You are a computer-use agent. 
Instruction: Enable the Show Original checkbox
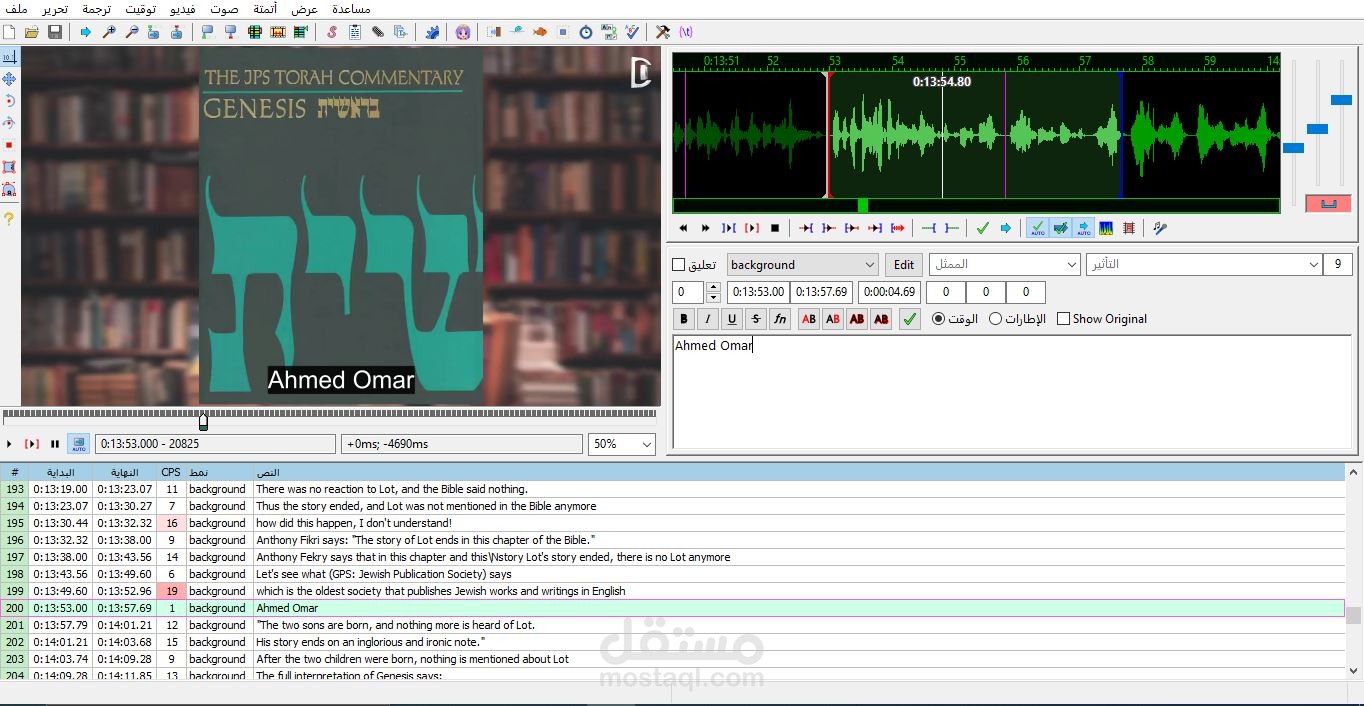(1064, 319)
